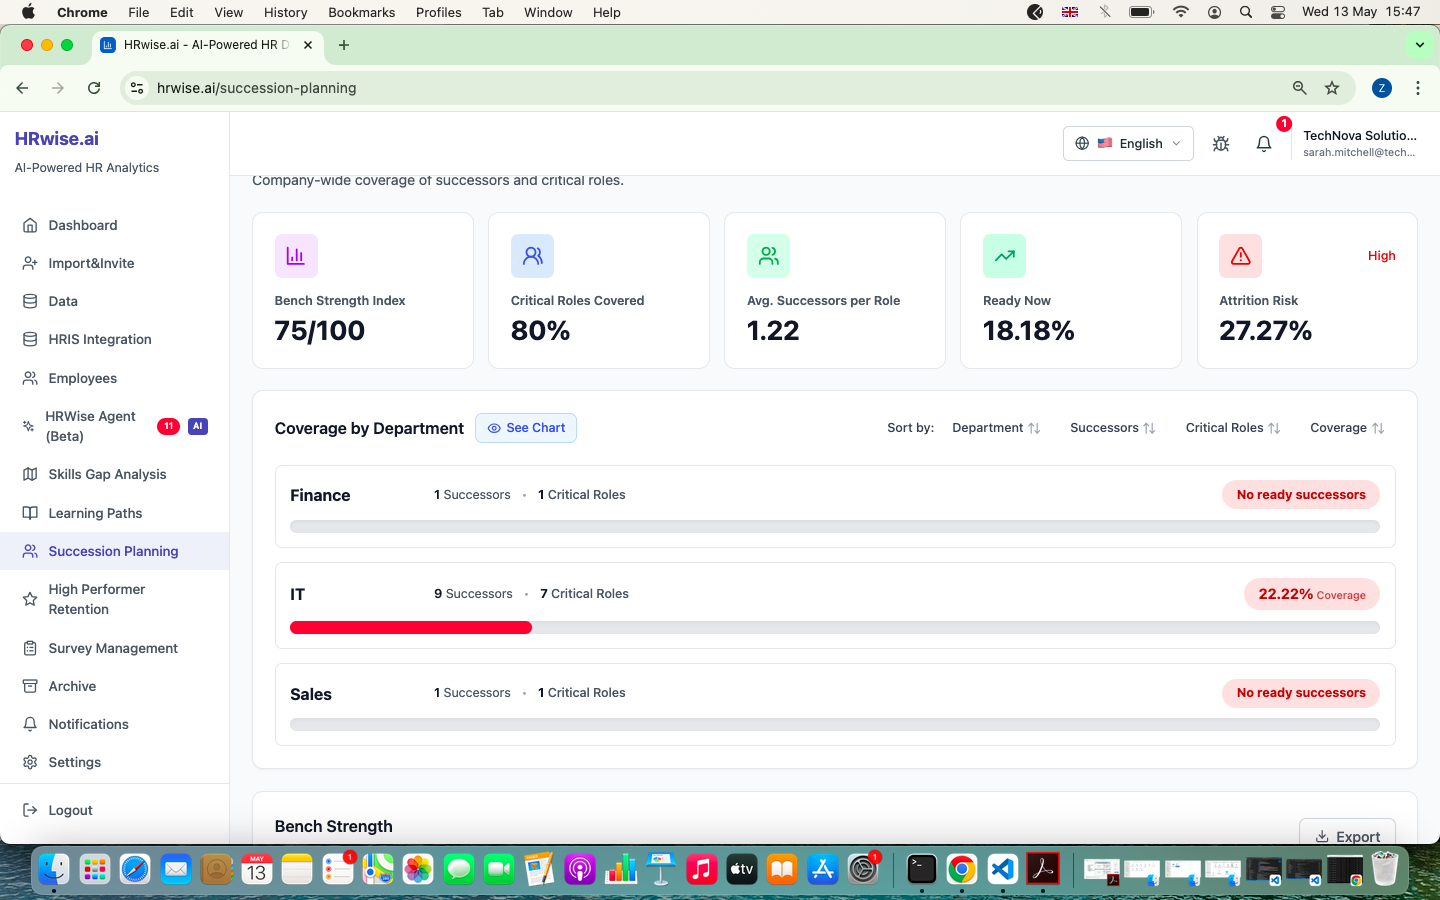Click the Export button

coord(1347,836)
